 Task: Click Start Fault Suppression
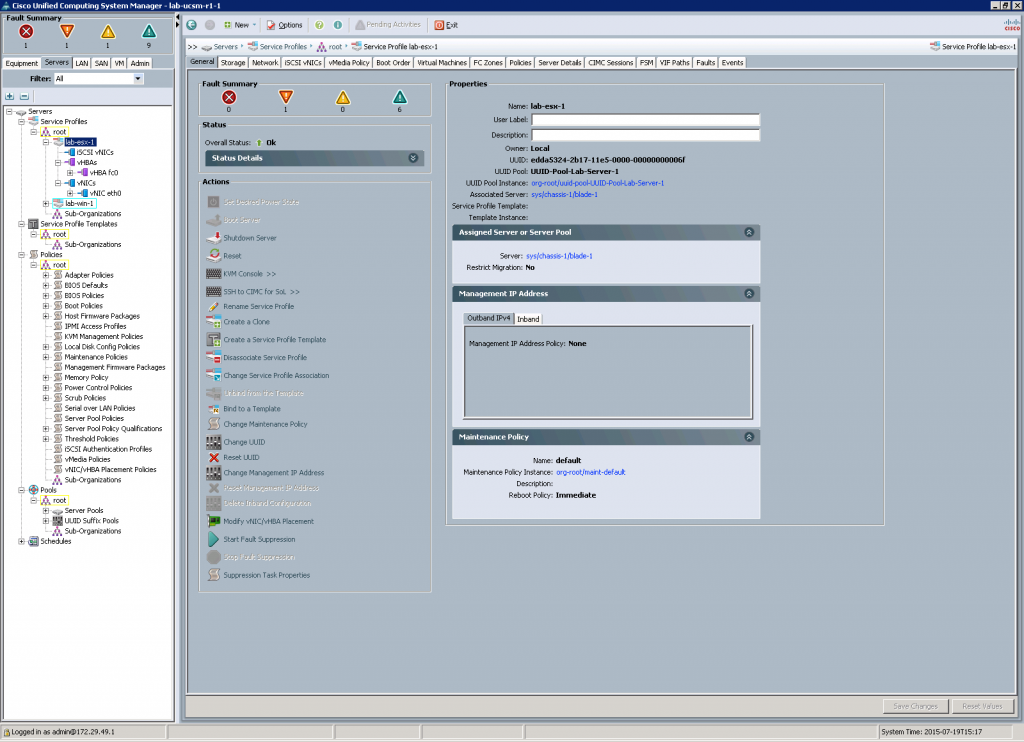click(x=259, y=540)
